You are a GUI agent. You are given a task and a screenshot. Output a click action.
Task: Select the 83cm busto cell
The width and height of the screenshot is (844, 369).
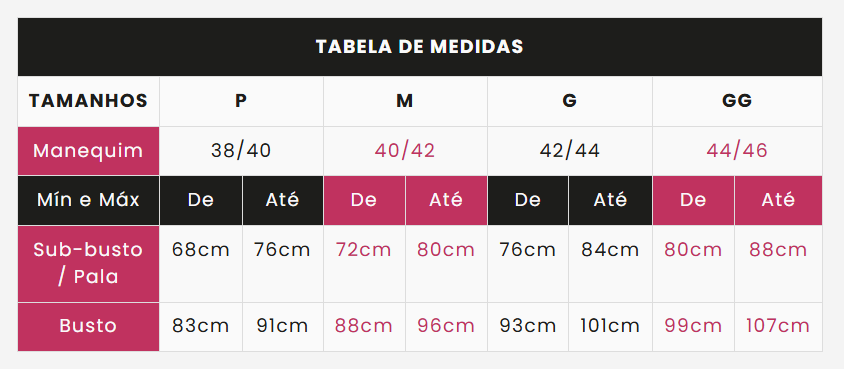click(x=201, y=327)
